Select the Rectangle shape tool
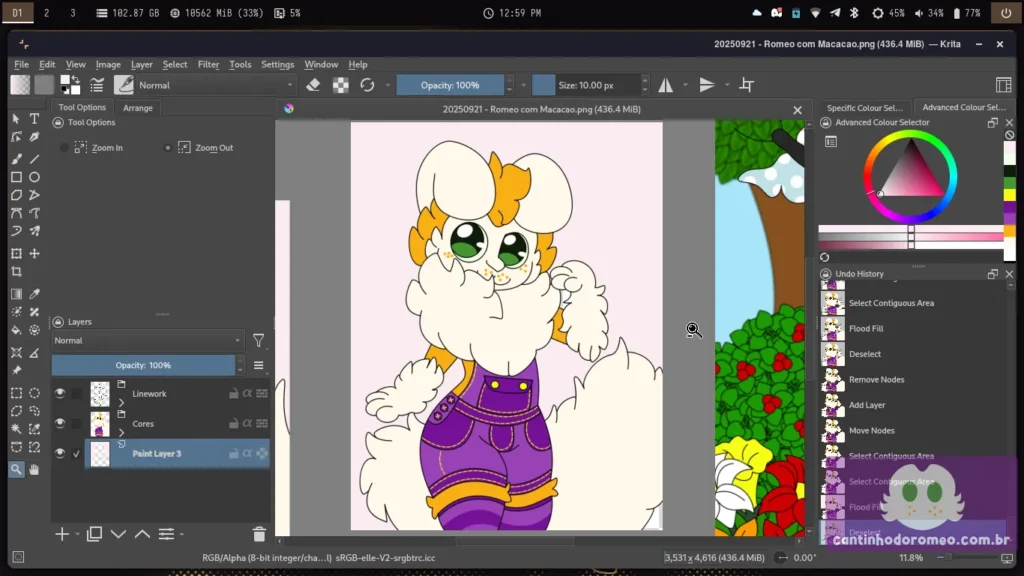The width and height of the screenshot is (1024, 576). pyautogui.click(x=16, y=177)
